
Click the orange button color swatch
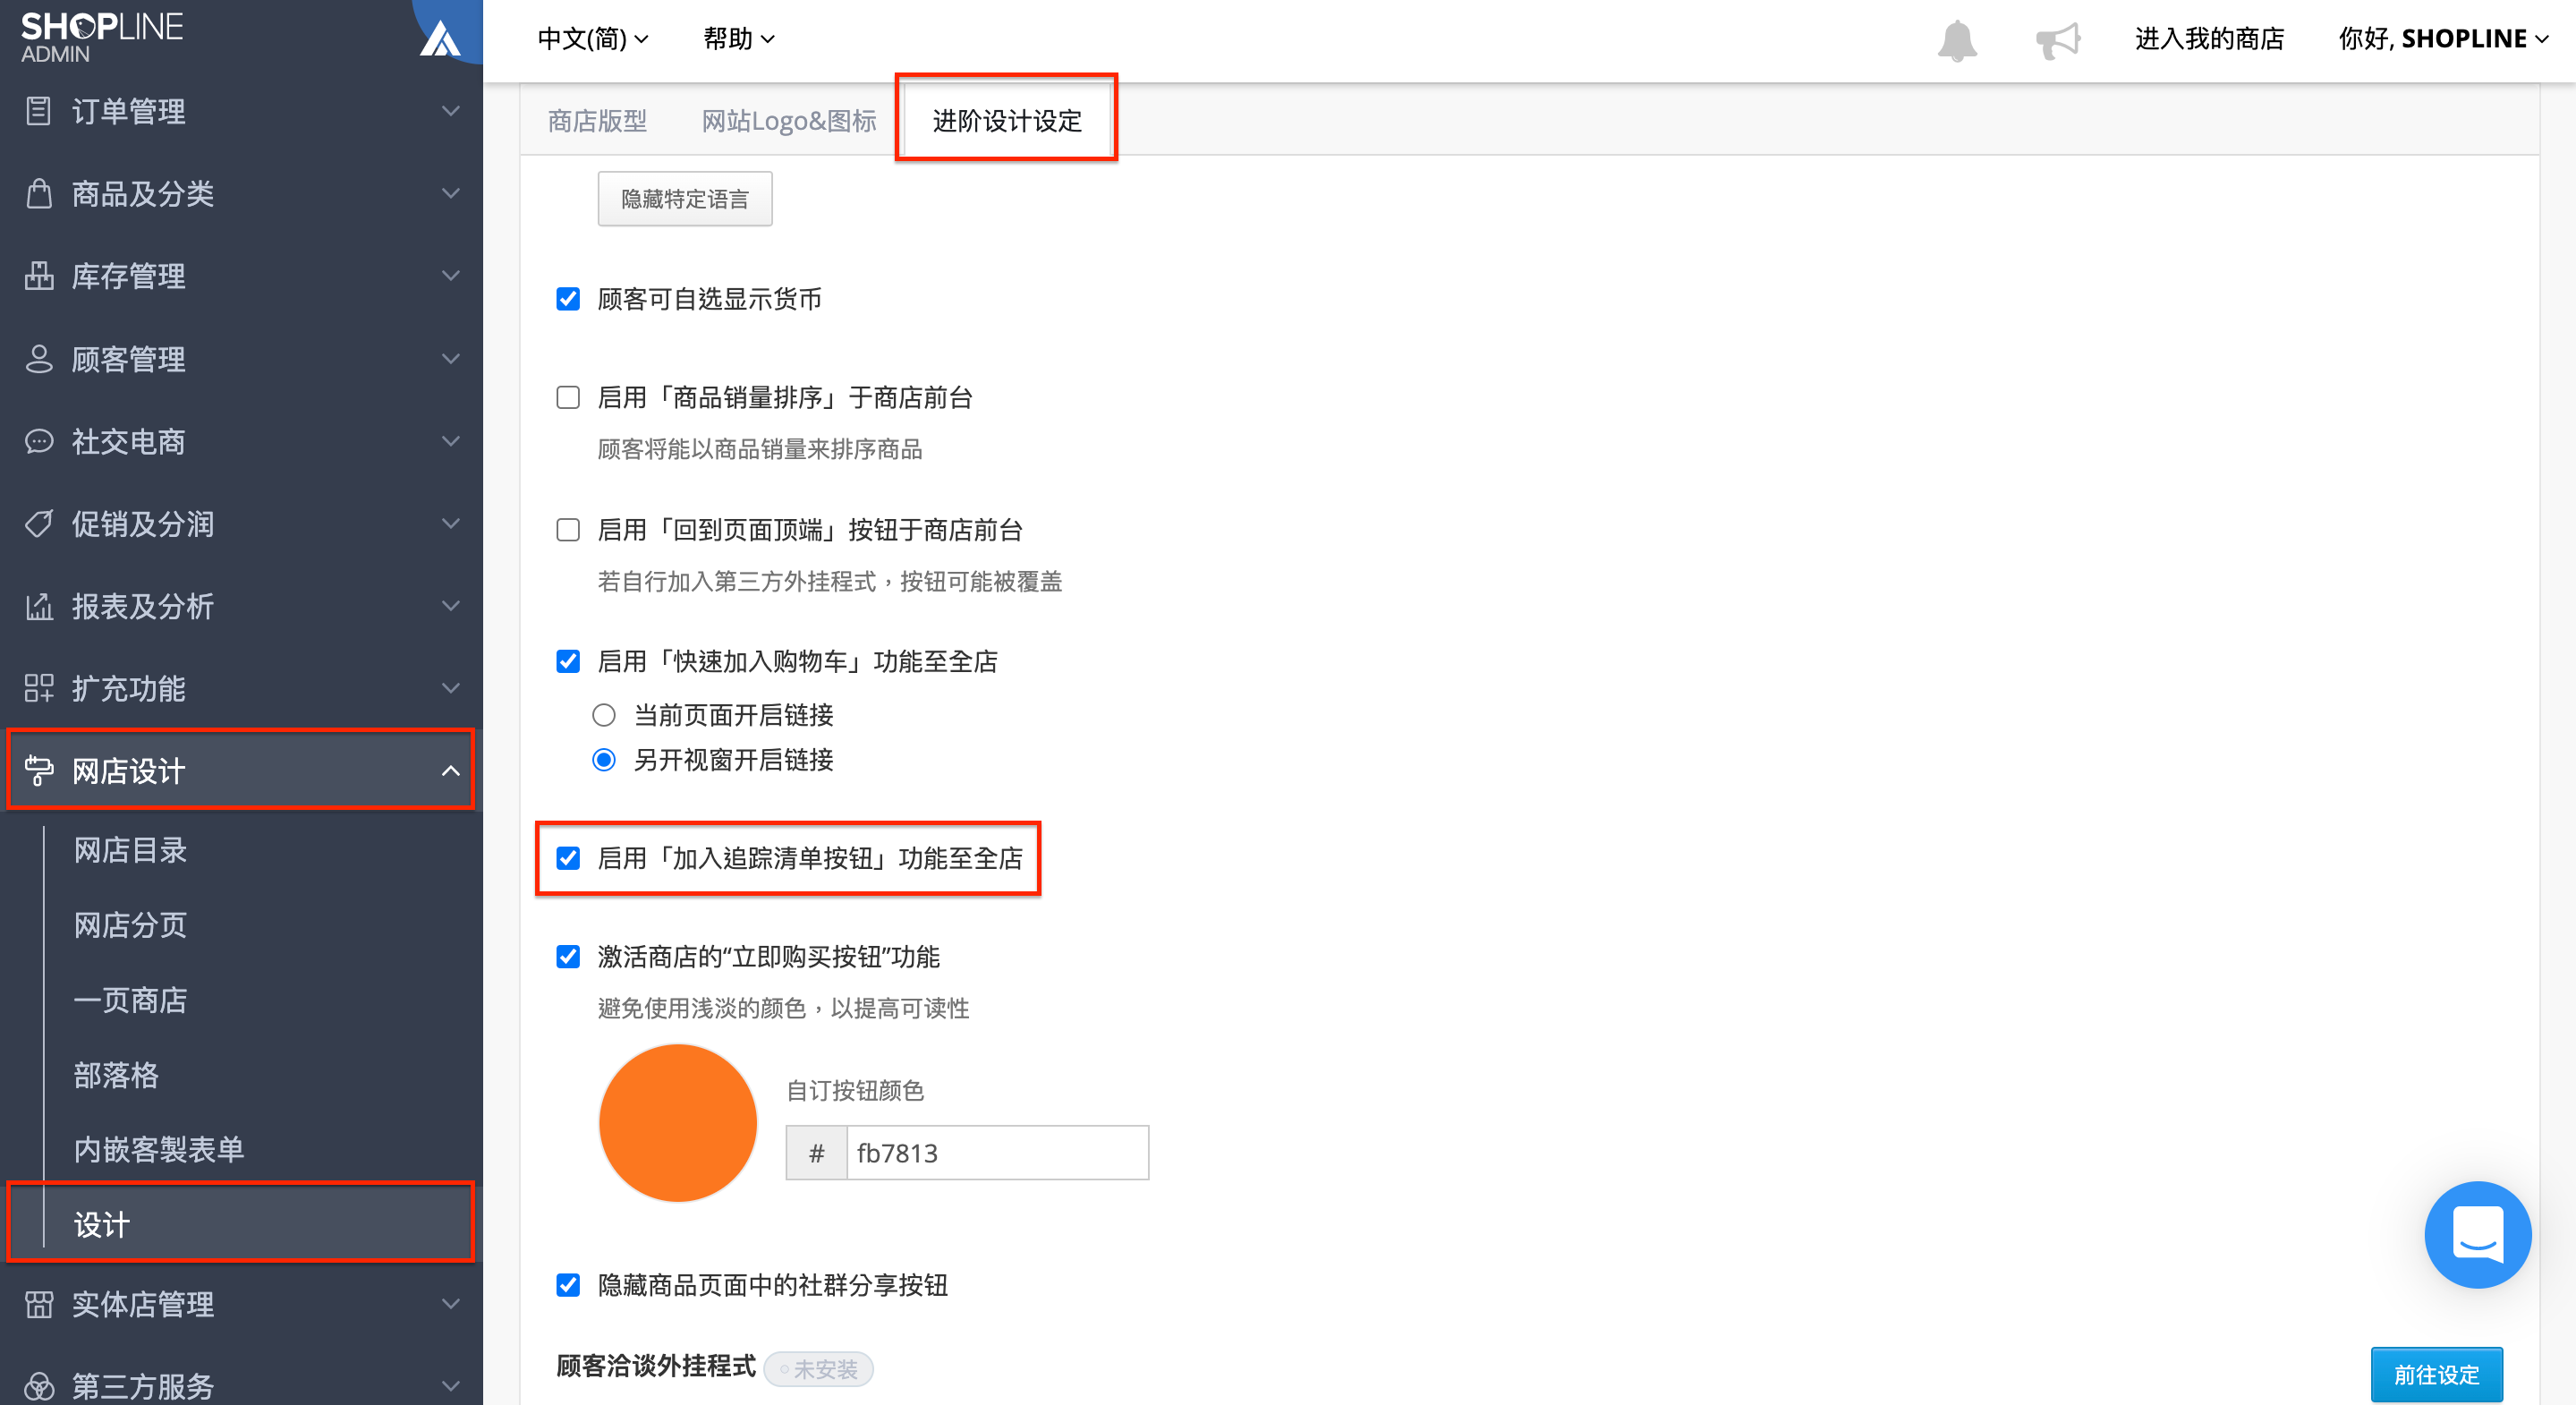tap(678, 1123)
